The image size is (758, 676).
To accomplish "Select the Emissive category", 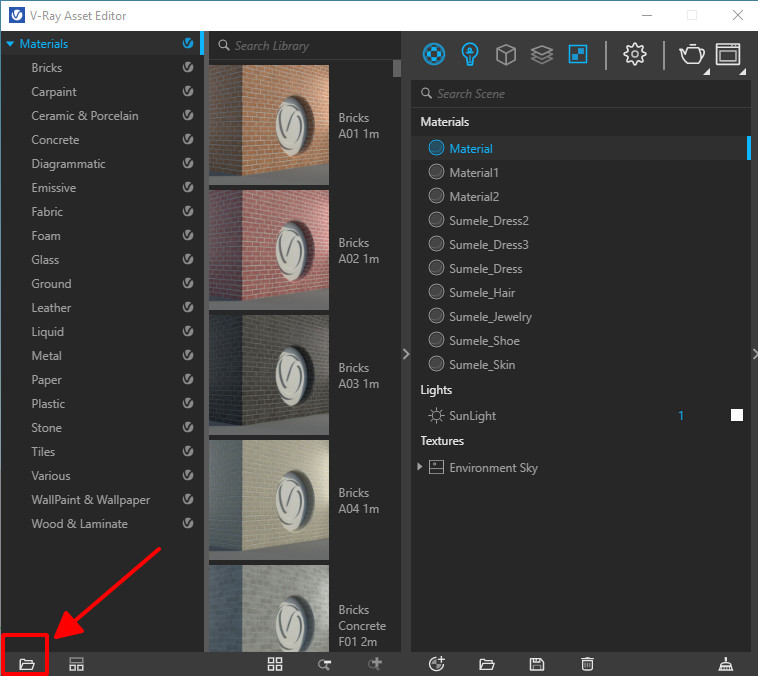I will pos(54,188).
